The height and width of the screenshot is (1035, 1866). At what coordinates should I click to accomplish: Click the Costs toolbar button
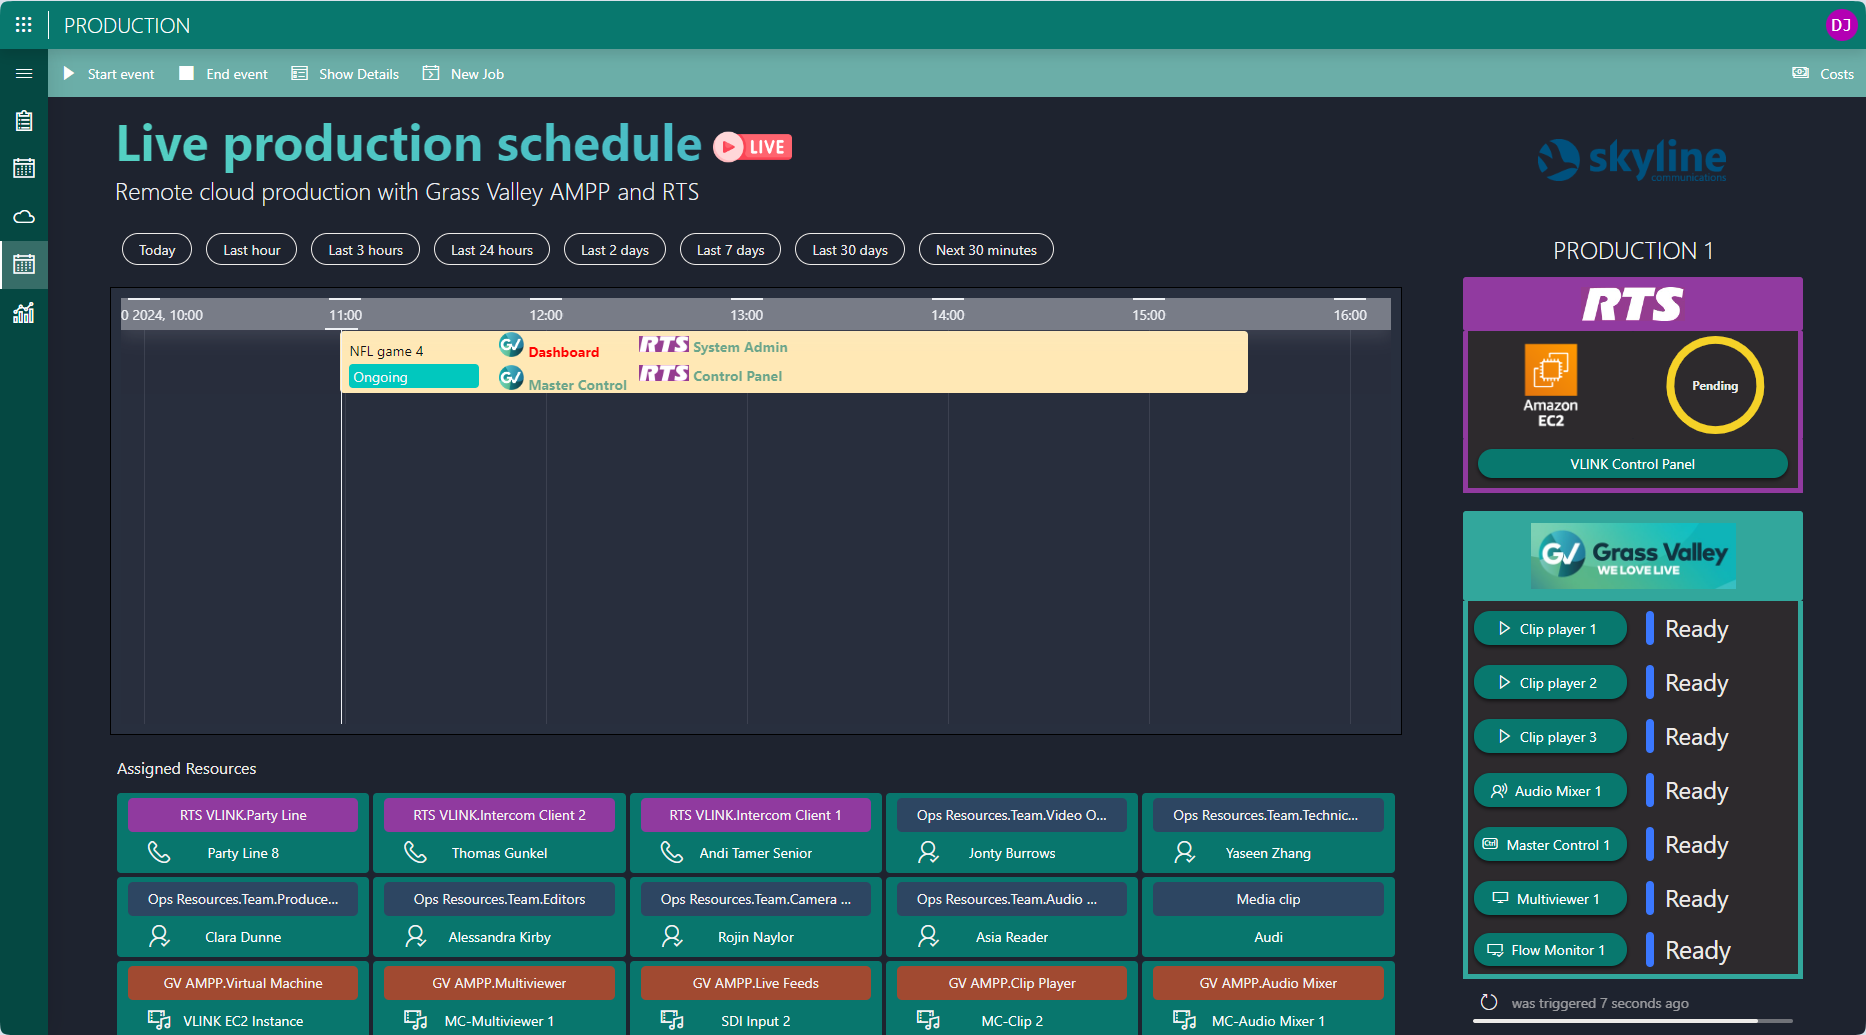pos(1823,73)
